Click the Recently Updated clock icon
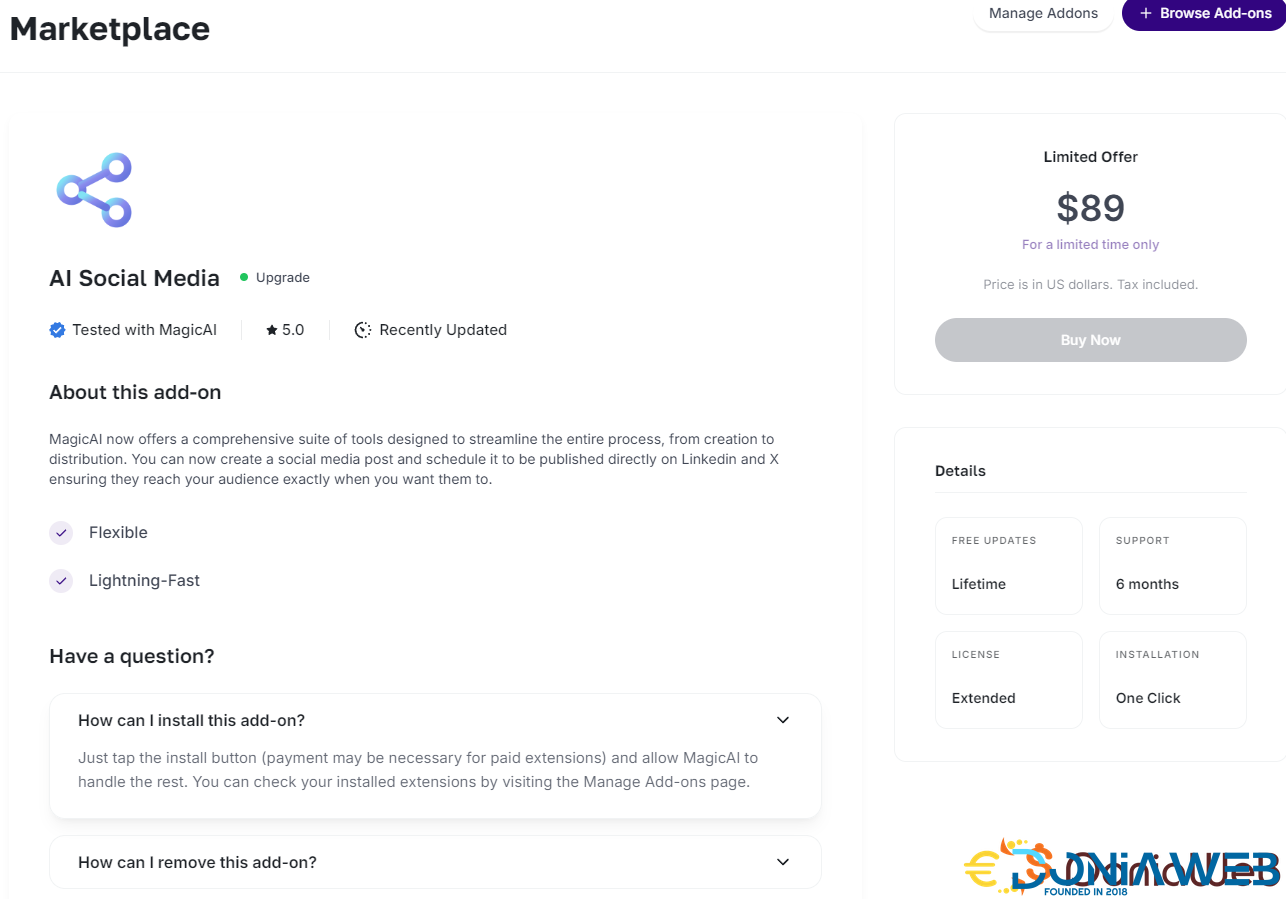This screenshot has height=899, width=1286. click(x=363, y=330)
